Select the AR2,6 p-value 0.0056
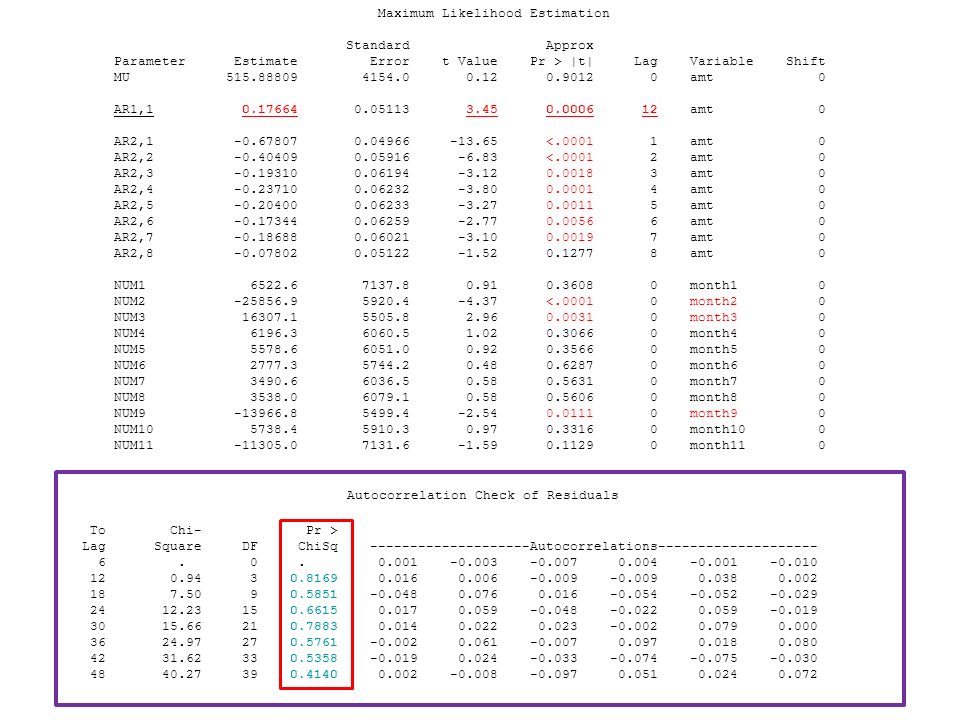The height and width of the screenshot is (720, 960). point(569,221)
